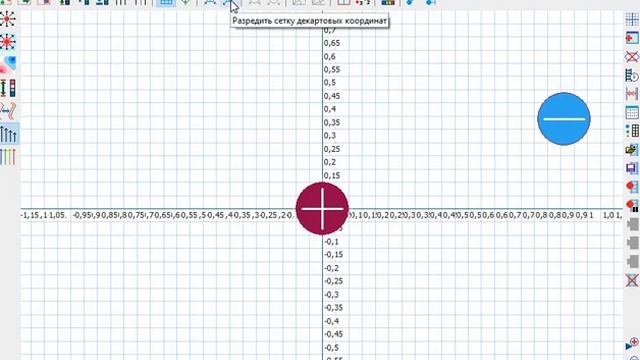Screen dimensions: 640x360
Task: Open the table calendar icon
Action: point(632,112)
